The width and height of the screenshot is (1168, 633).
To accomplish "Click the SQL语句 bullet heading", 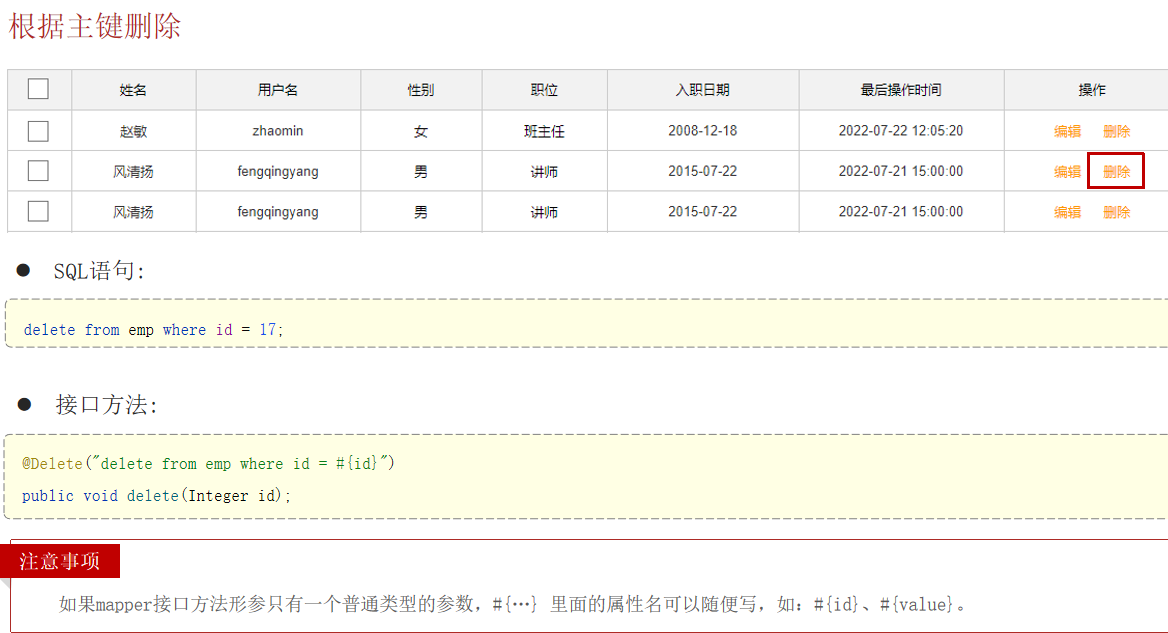I will point(98,270).
